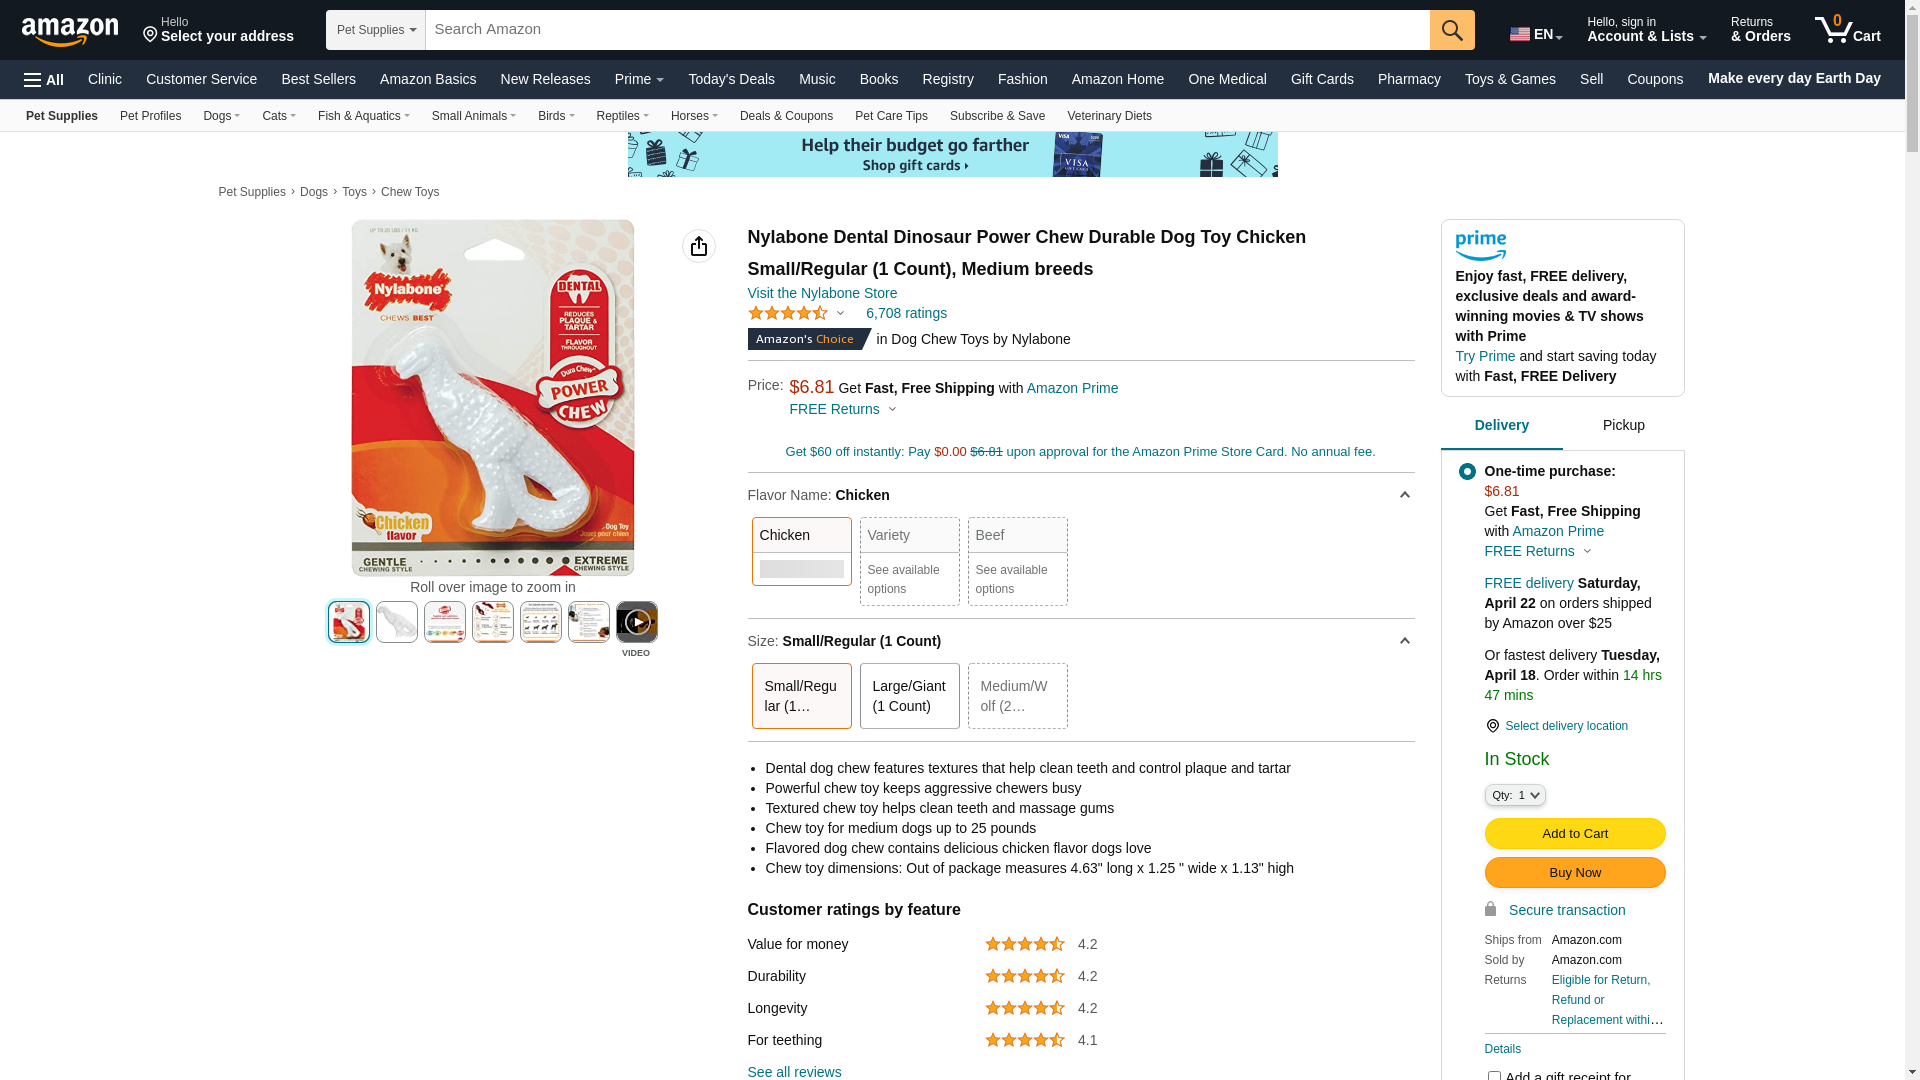Image resolution: width=1920 pixels, height=1080 pixels.
Task: Select the Variety flavor option
Action: 910,561
